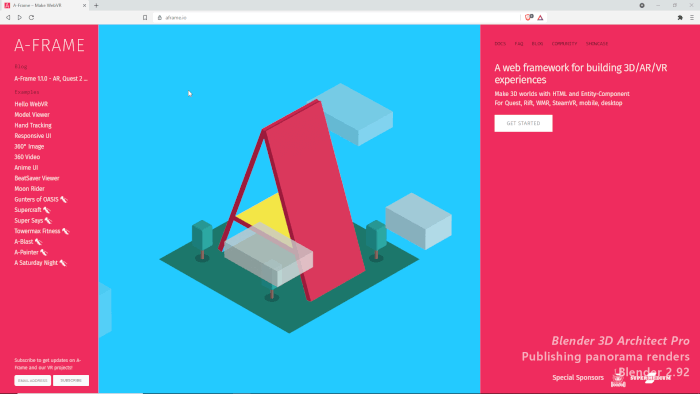Open the extensions puzzle icon
Screen dimensions: 700x394
click(680, 17)
